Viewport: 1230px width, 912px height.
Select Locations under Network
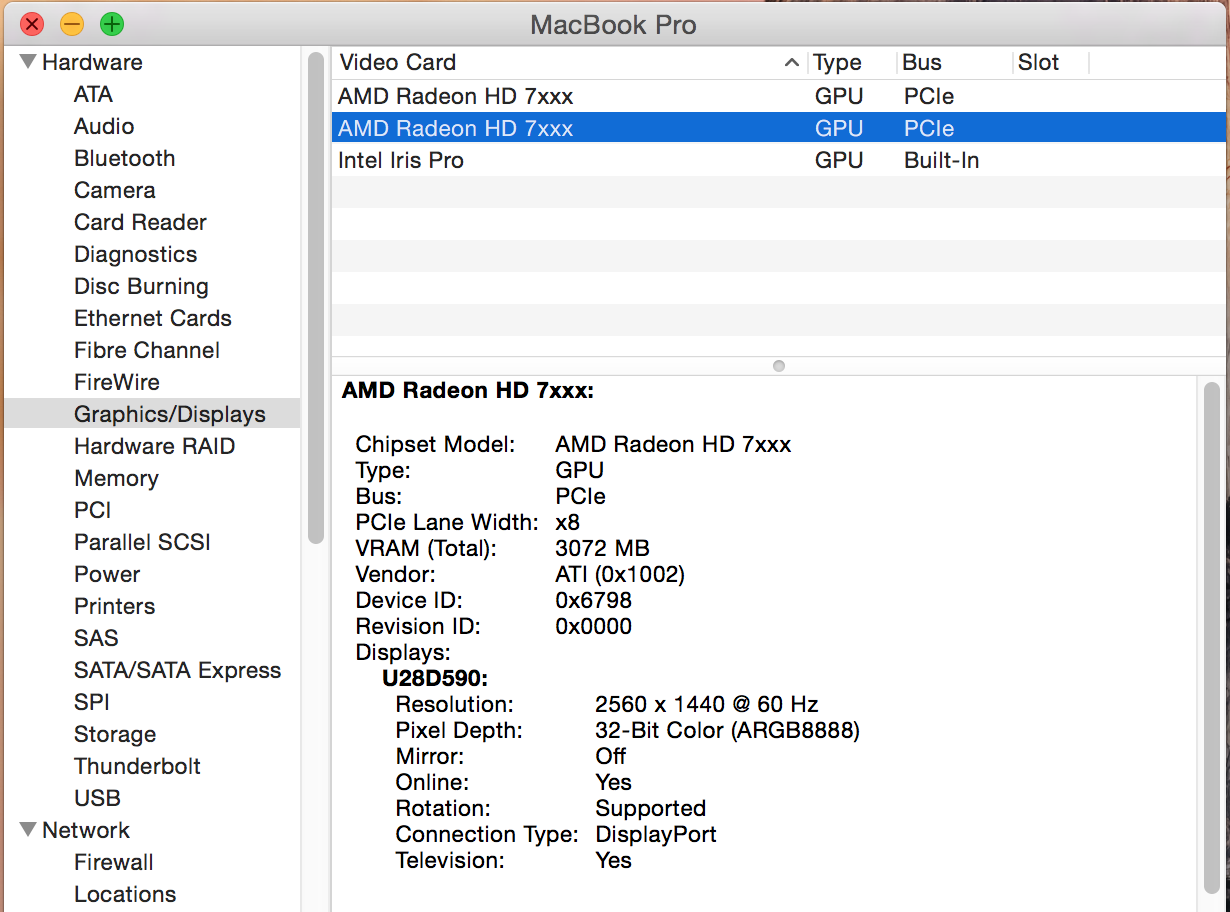tap(125, 895)
